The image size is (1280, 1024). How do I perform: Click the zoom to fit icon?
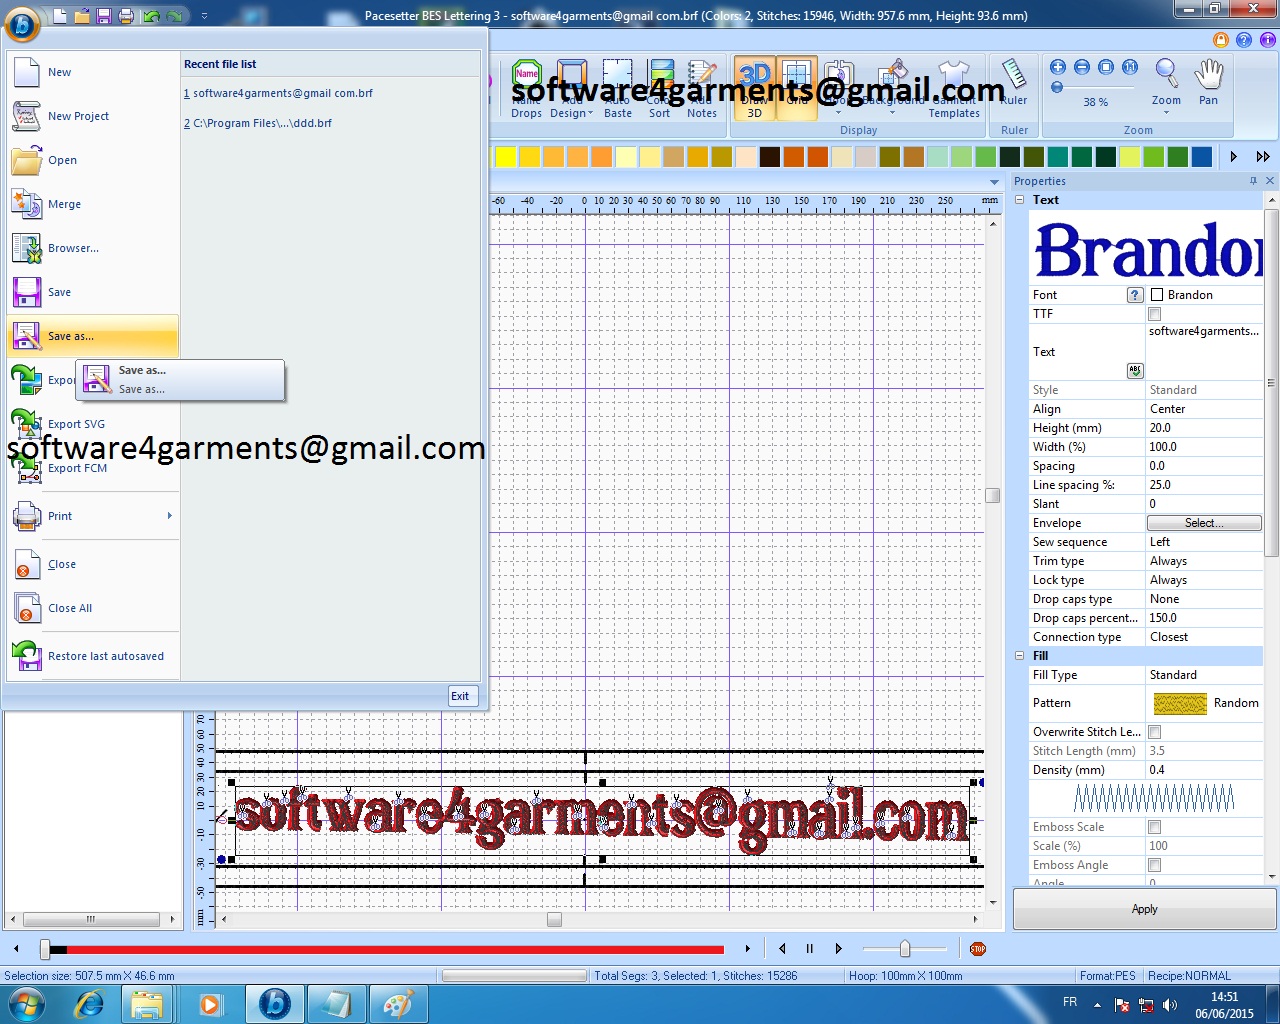pyautogui.click(x=1106, y=67)
